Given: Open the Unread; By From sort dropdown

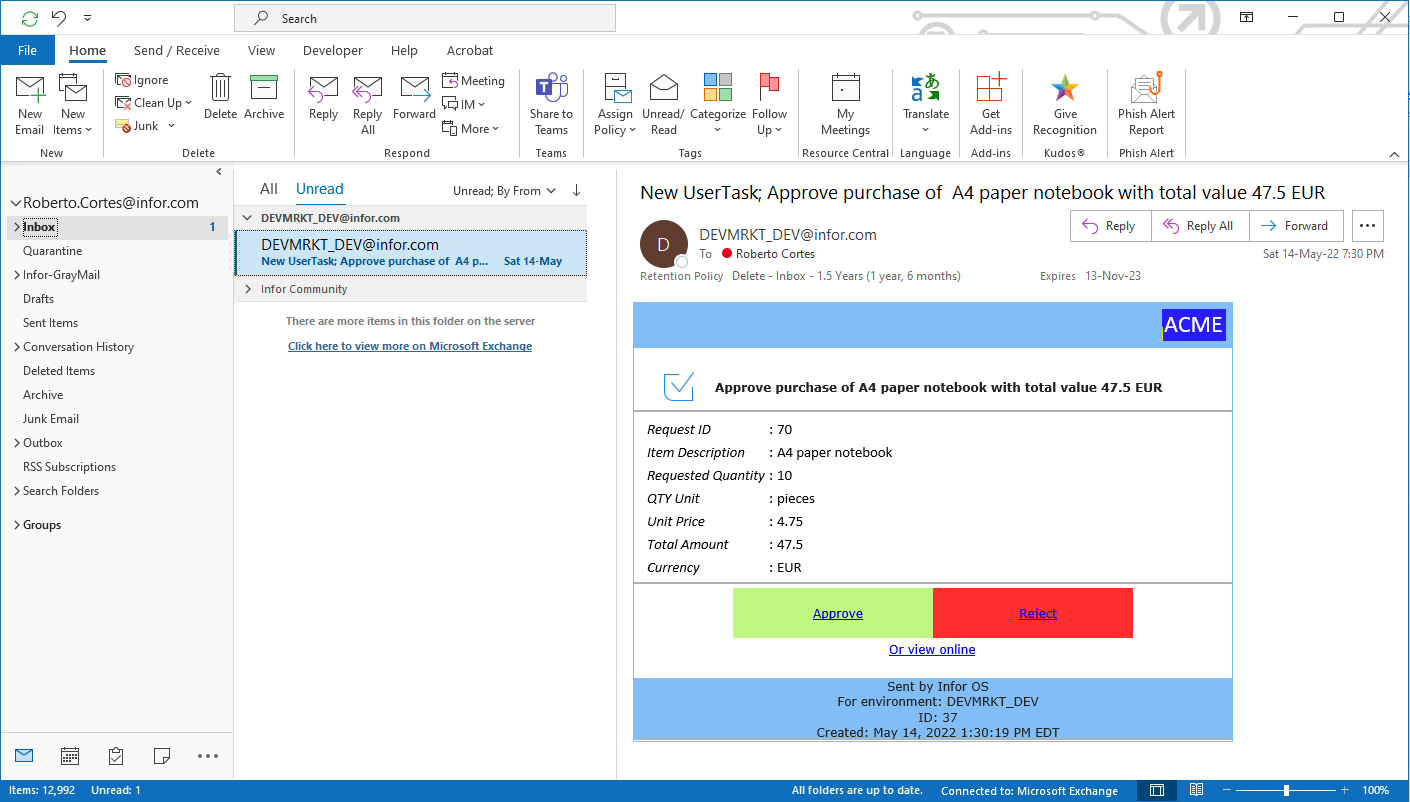Looking at the screenshot, I should (x=504, y=189).
